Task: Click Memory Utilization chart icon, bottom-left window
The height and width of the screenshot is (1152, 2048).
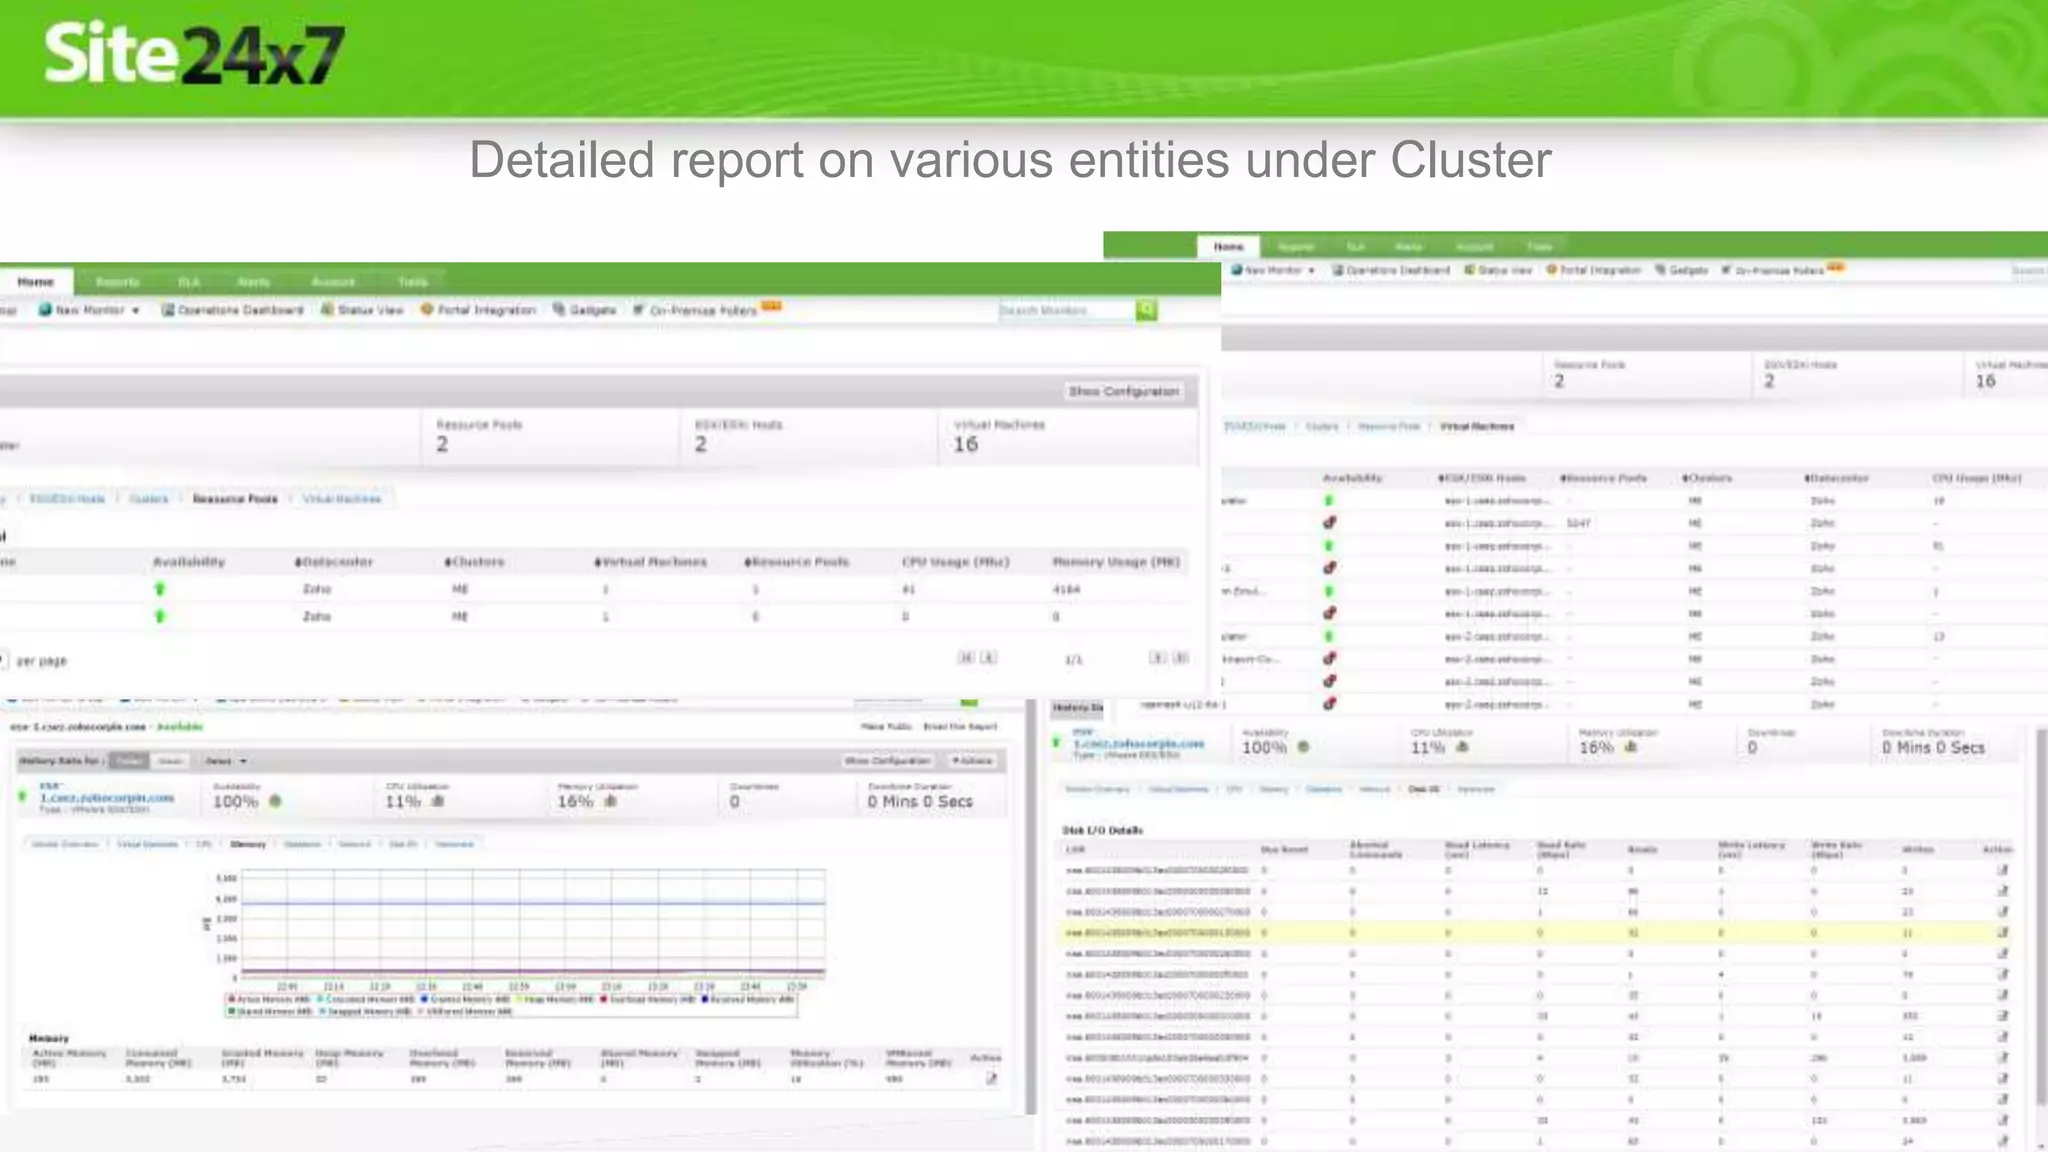Action: 610,801
